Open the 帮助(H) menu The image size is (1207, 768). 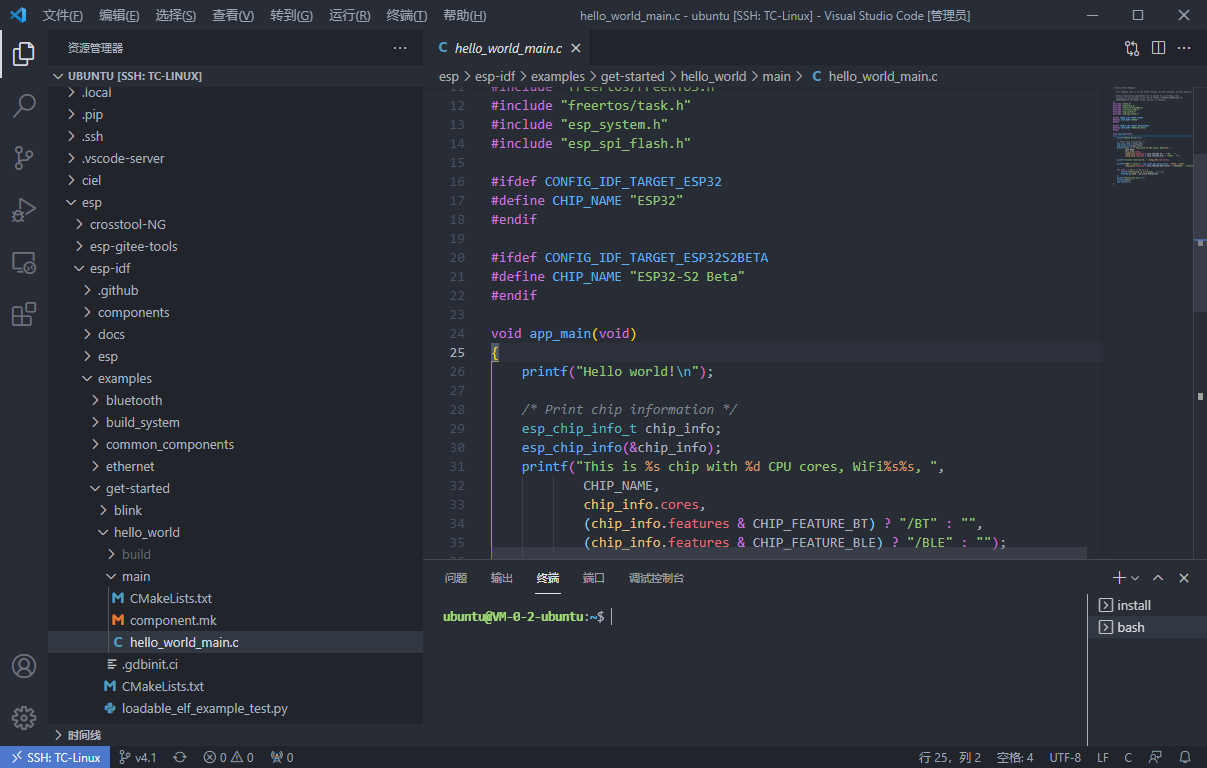pos(464,15)
